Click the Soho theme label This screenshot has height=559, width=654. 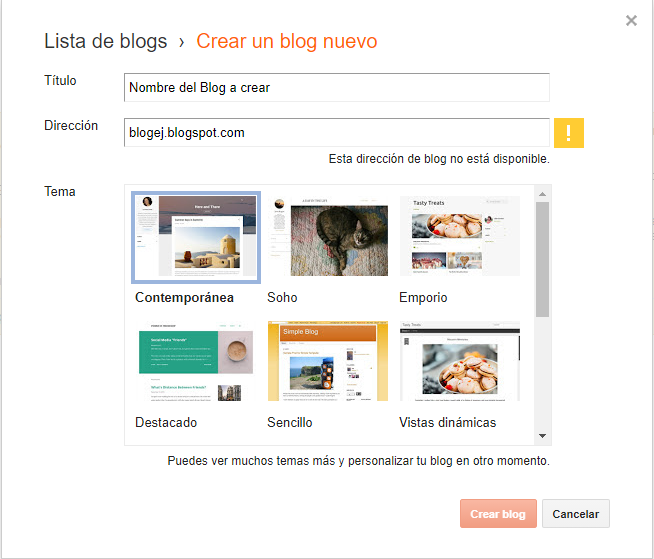tap(282, 297)
